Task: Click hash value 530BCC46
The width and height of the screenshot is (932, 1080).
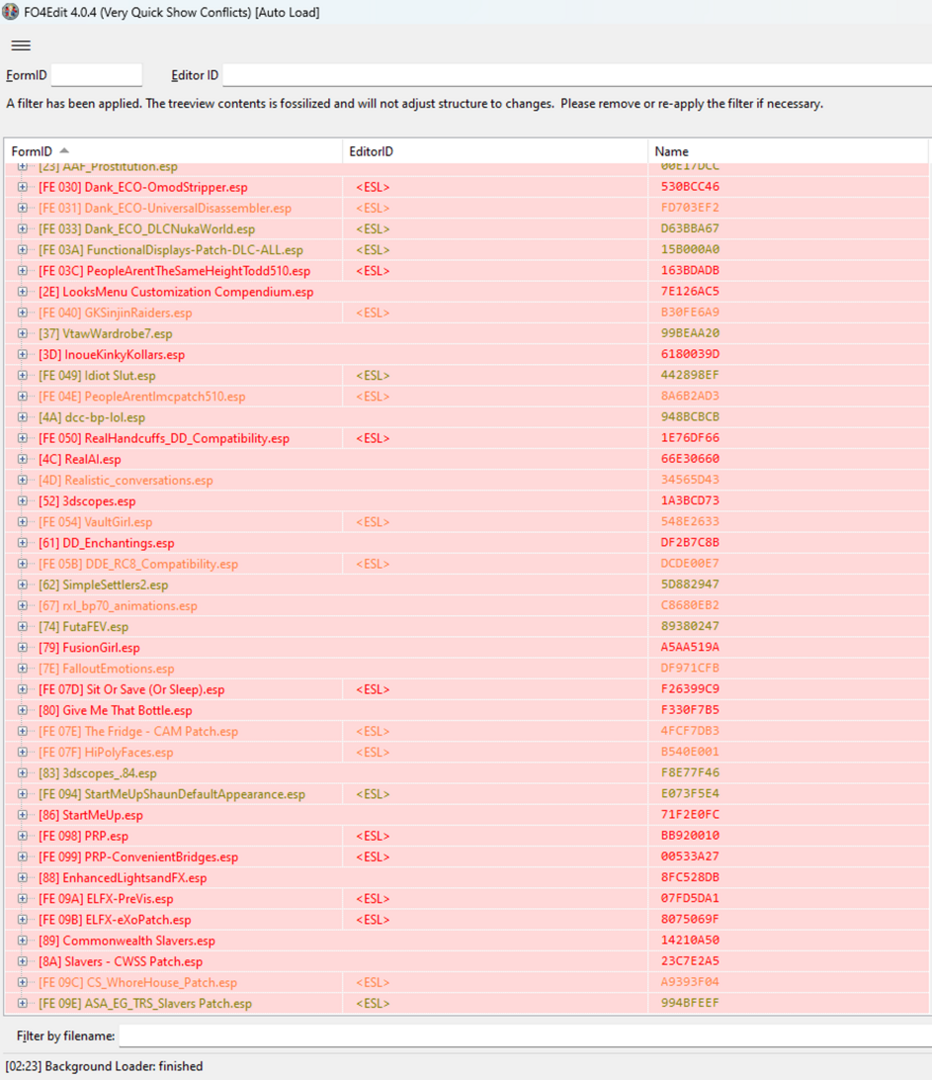Action: [x=690, y=187]
